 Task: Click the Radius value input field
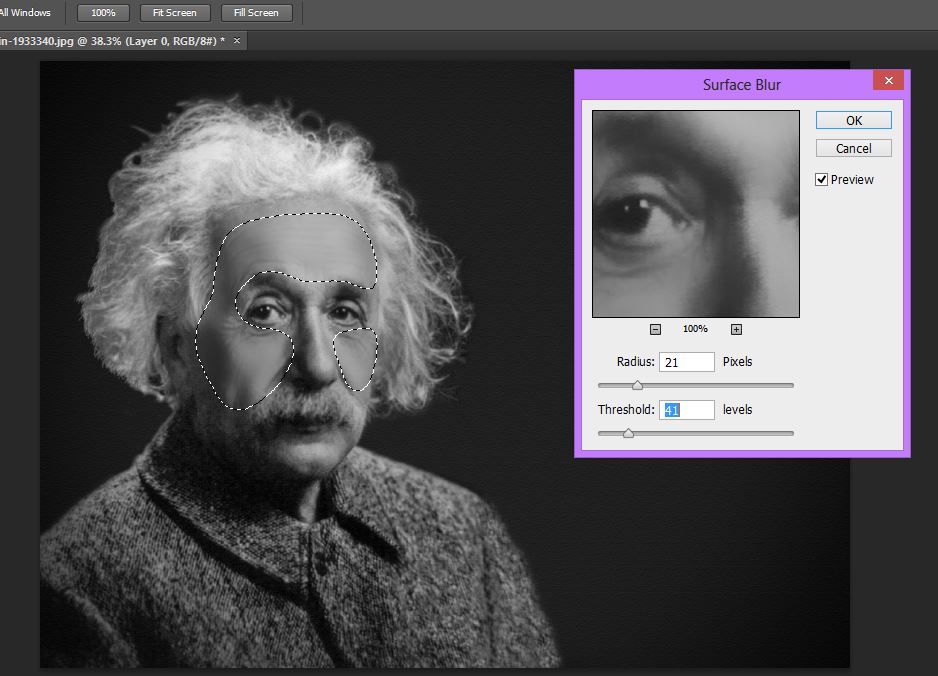point(687,362)
